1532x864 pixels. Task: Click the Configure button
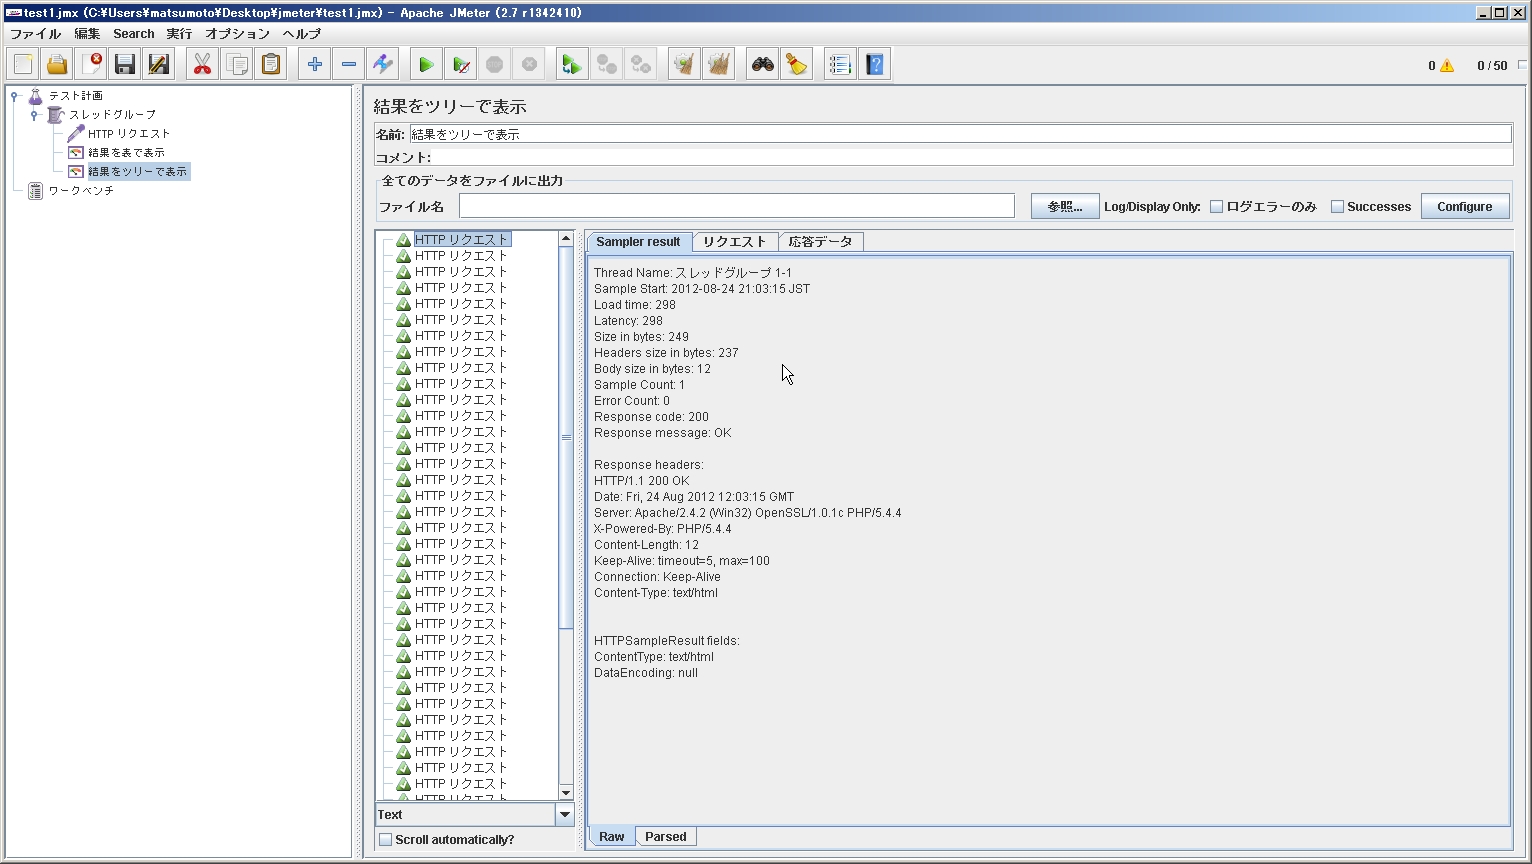click(1465, 207)
